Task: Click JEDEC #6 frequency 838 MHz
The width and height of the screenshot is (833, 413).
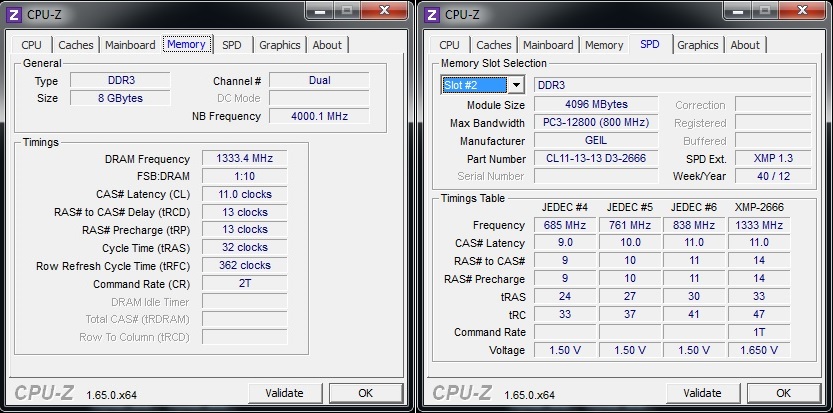Action: [694, 225]
